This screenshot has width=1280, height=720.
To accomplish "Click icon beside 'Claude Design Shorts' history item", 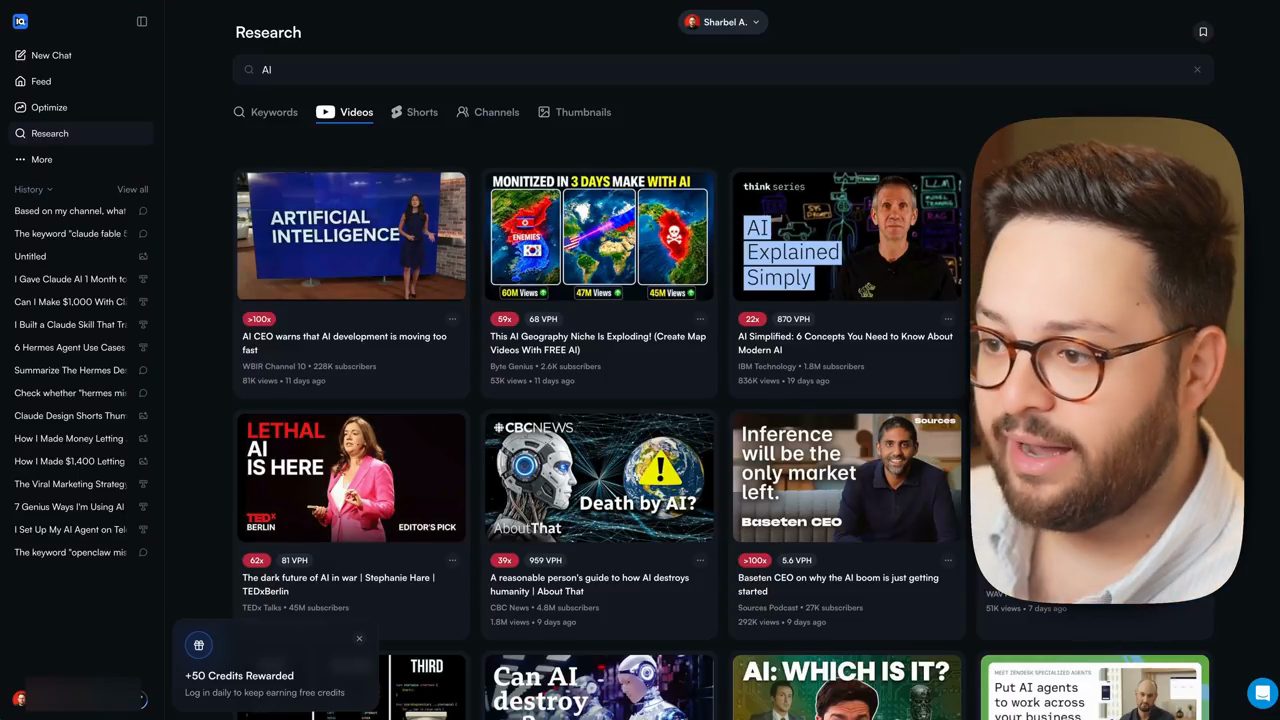I will 143,416.
